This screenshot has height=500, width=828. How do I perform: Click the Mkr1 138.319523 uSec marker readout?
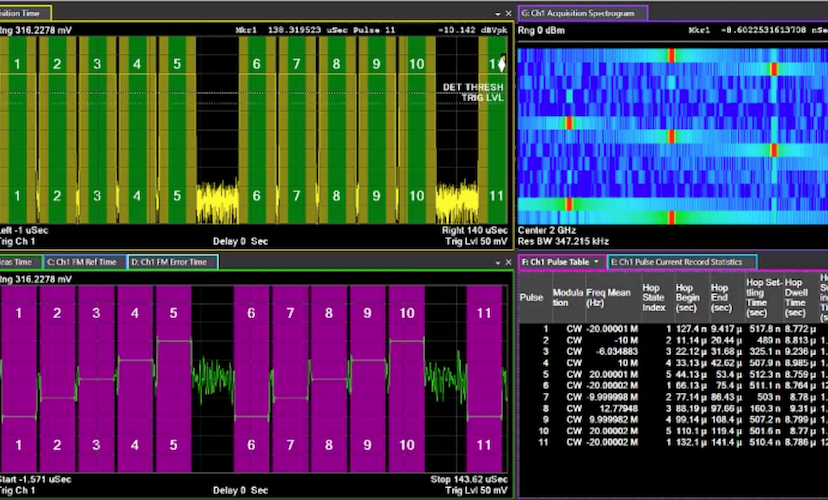(x=315, y=30)
